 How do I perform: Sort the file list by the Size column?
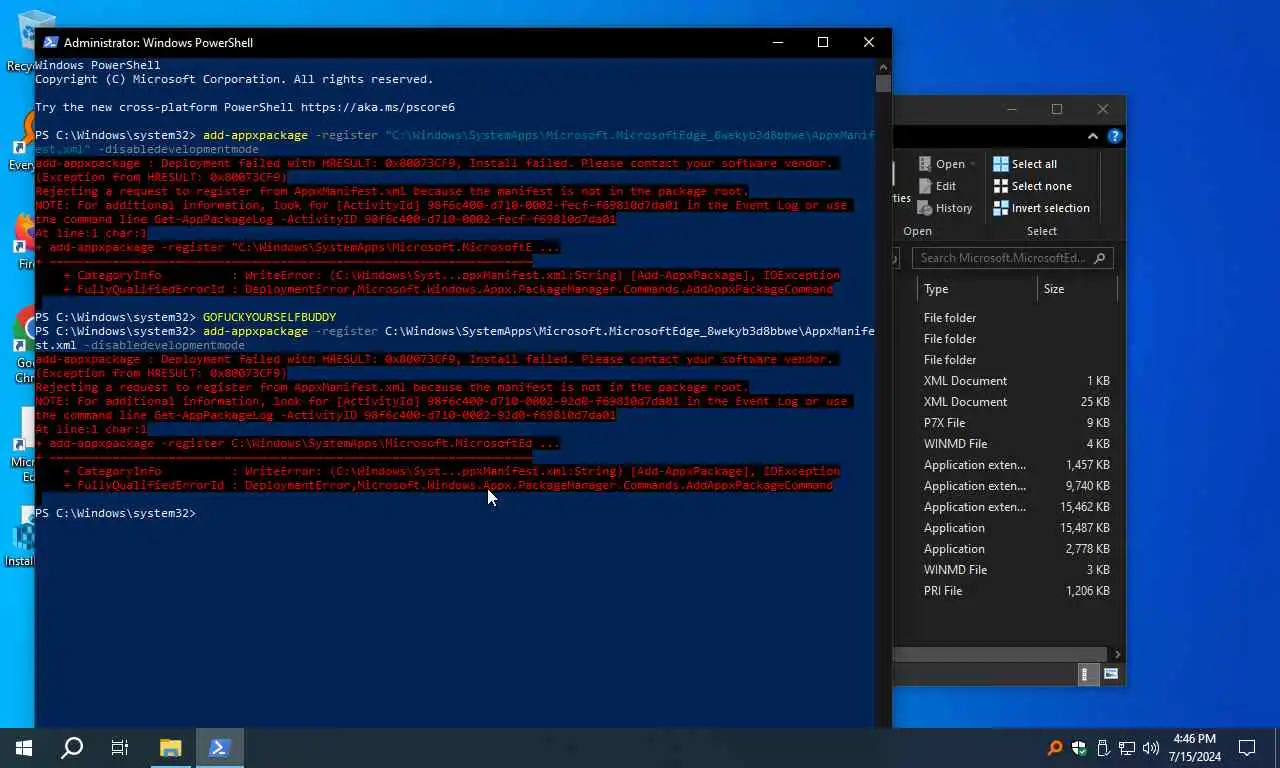1076,289
